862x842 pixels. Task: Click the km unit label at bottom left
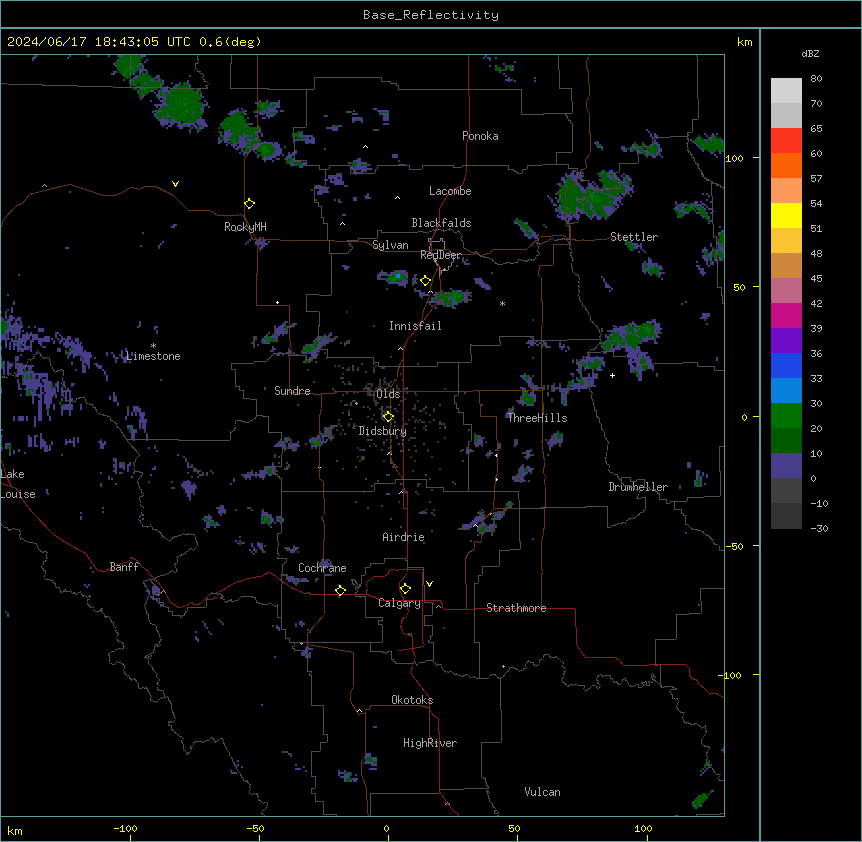[x=15, y=830]
